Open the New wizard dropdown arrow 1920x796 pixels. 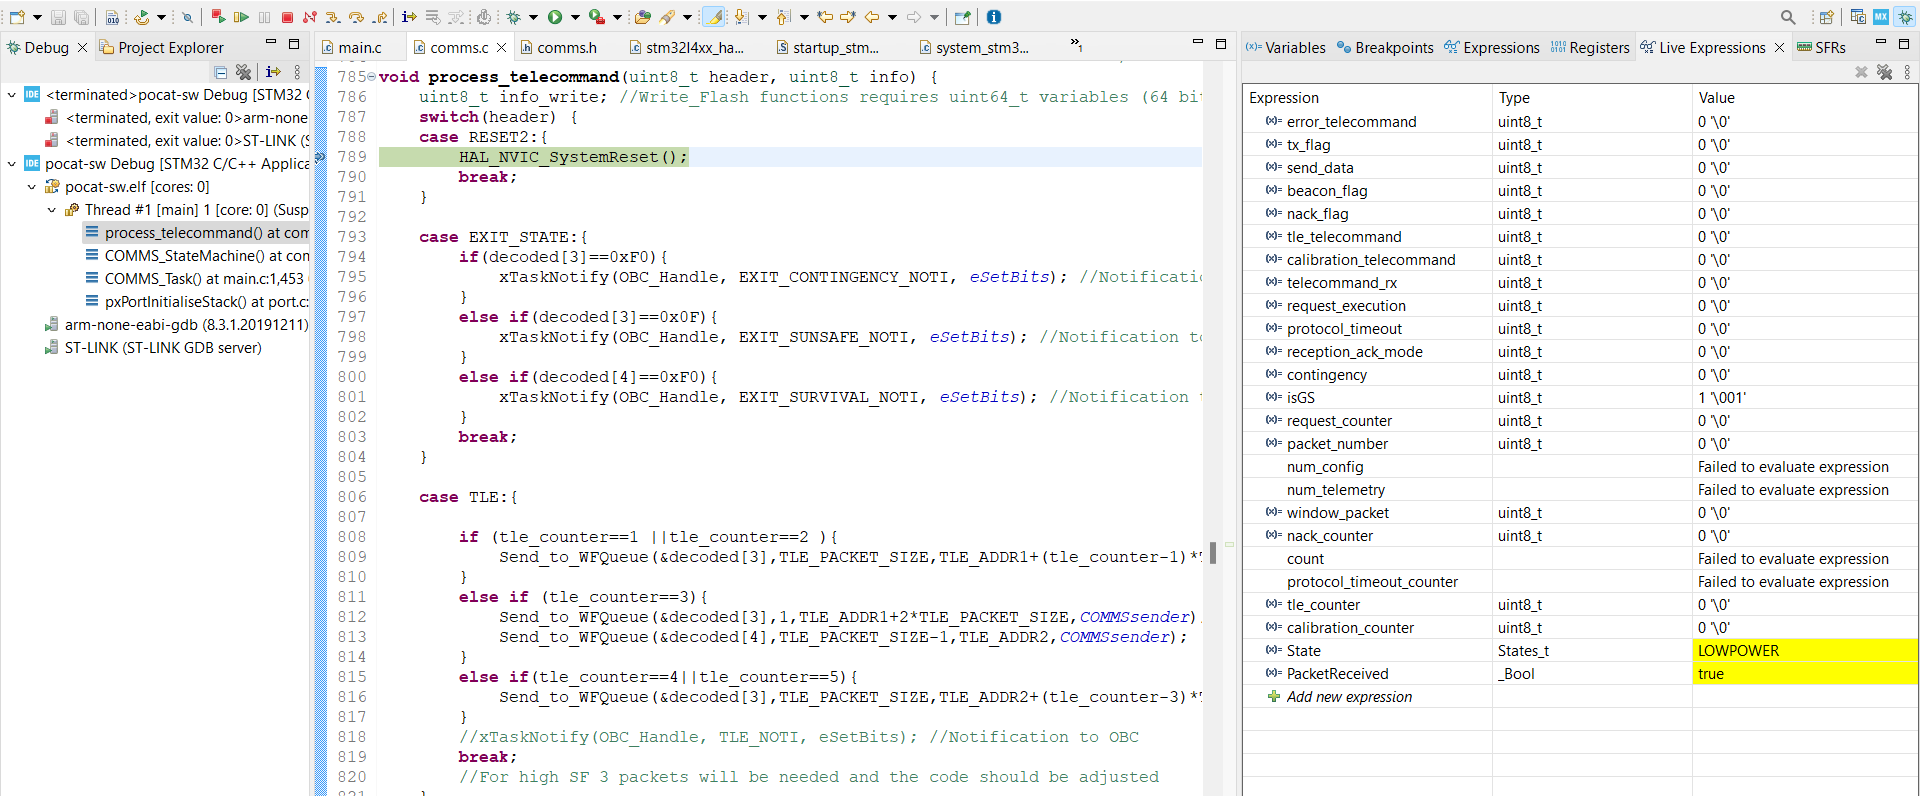pos(37,17)
